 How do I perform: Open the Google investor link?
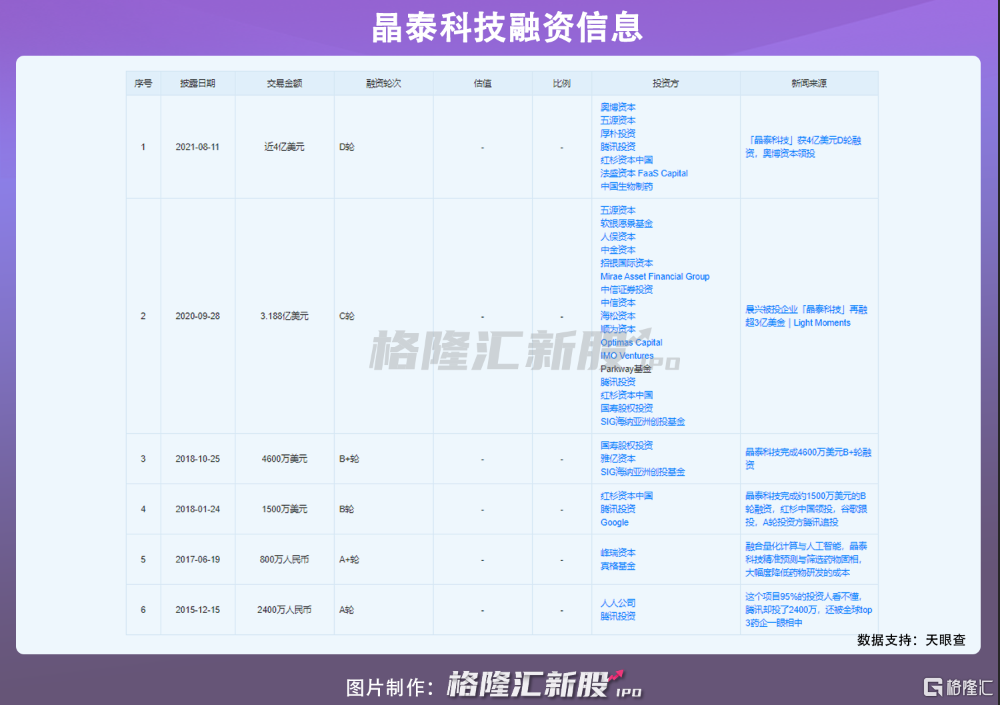(614, 522)
